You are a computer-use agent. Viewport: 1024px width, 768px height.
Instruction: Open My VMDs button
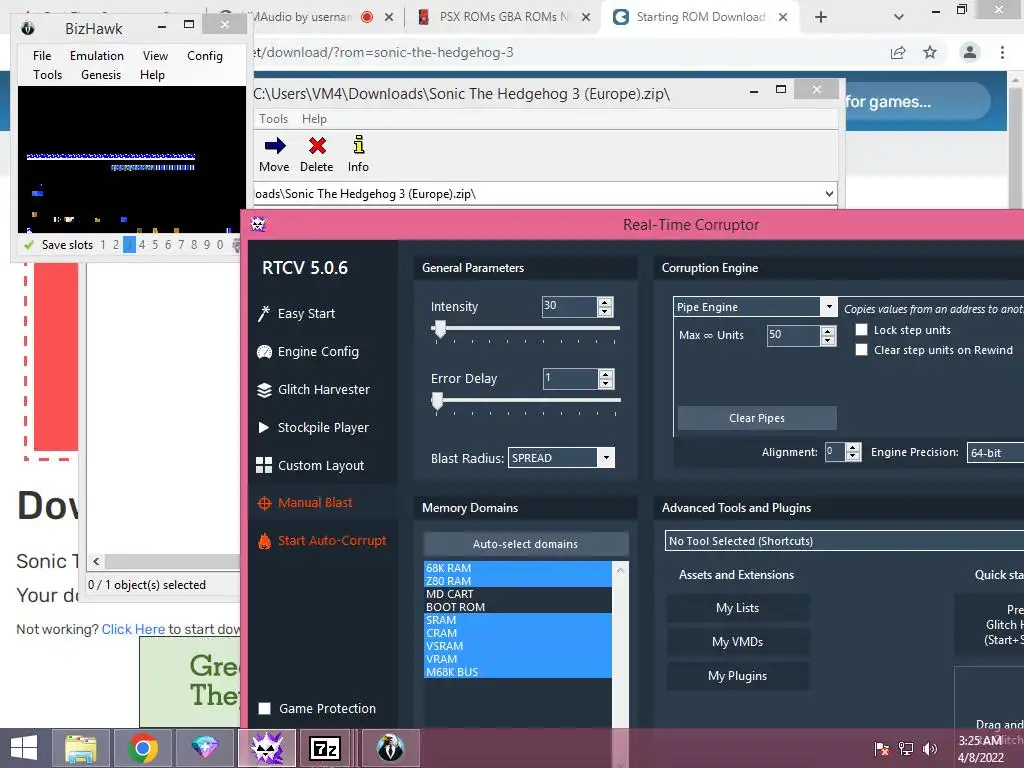[x=738, y=642]
